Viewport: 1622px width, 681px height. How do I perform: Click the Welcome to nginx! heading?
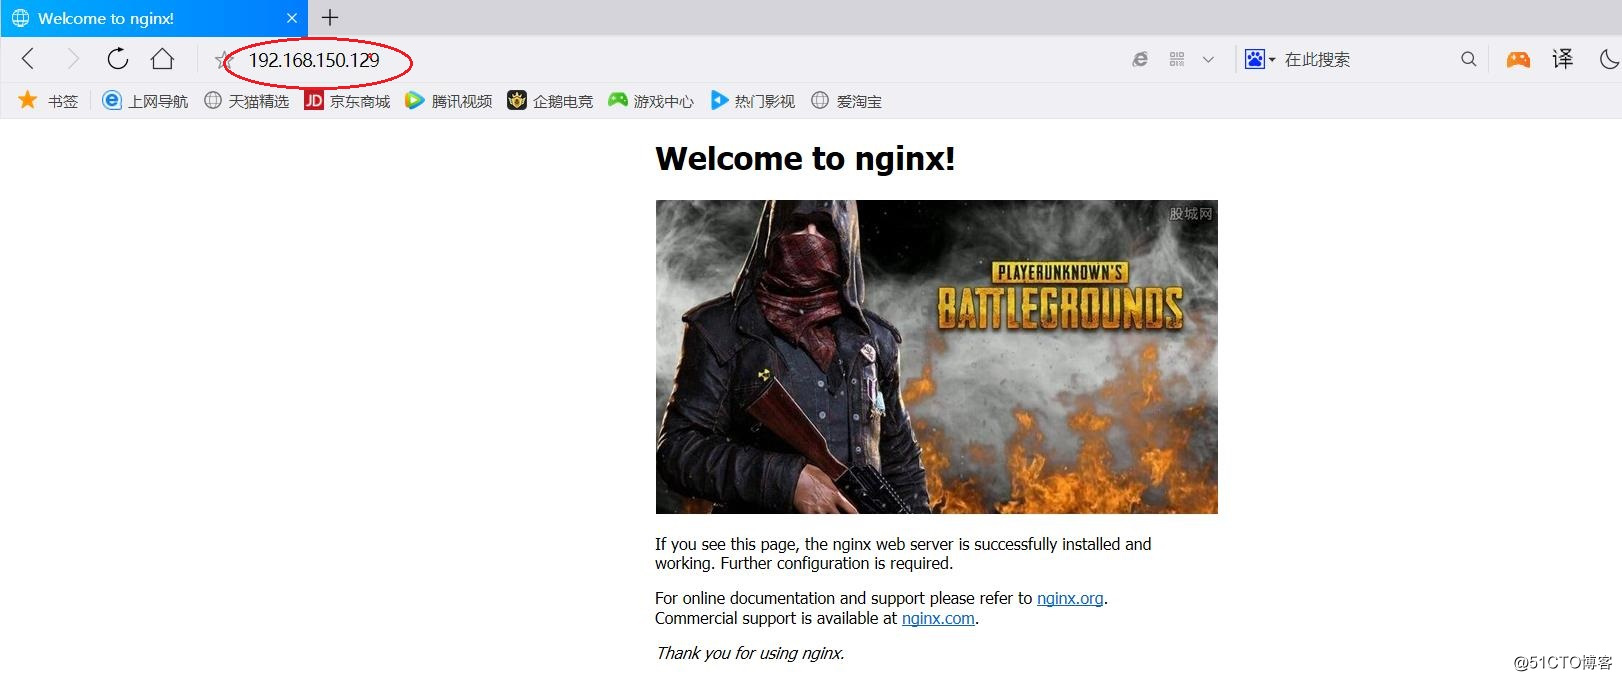tap(805, 158)
